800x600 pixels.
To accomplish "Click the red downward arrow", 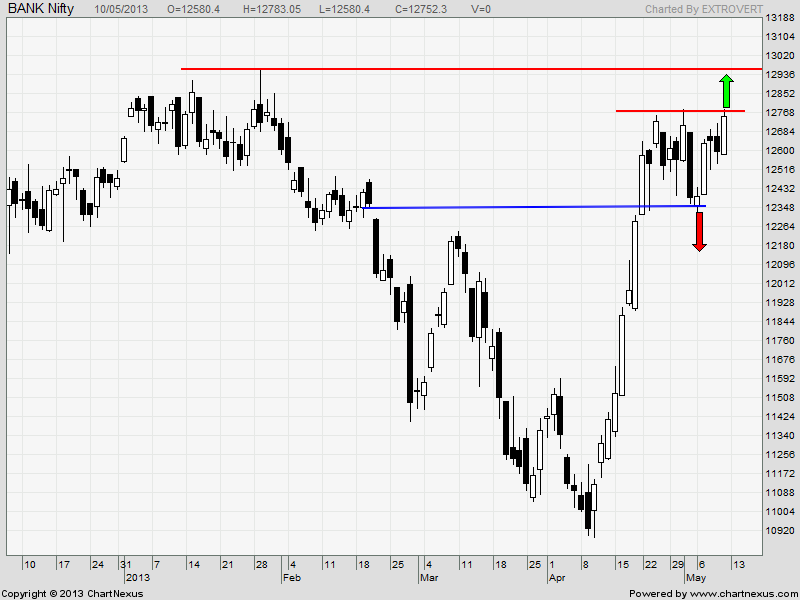I will (699, 230).
